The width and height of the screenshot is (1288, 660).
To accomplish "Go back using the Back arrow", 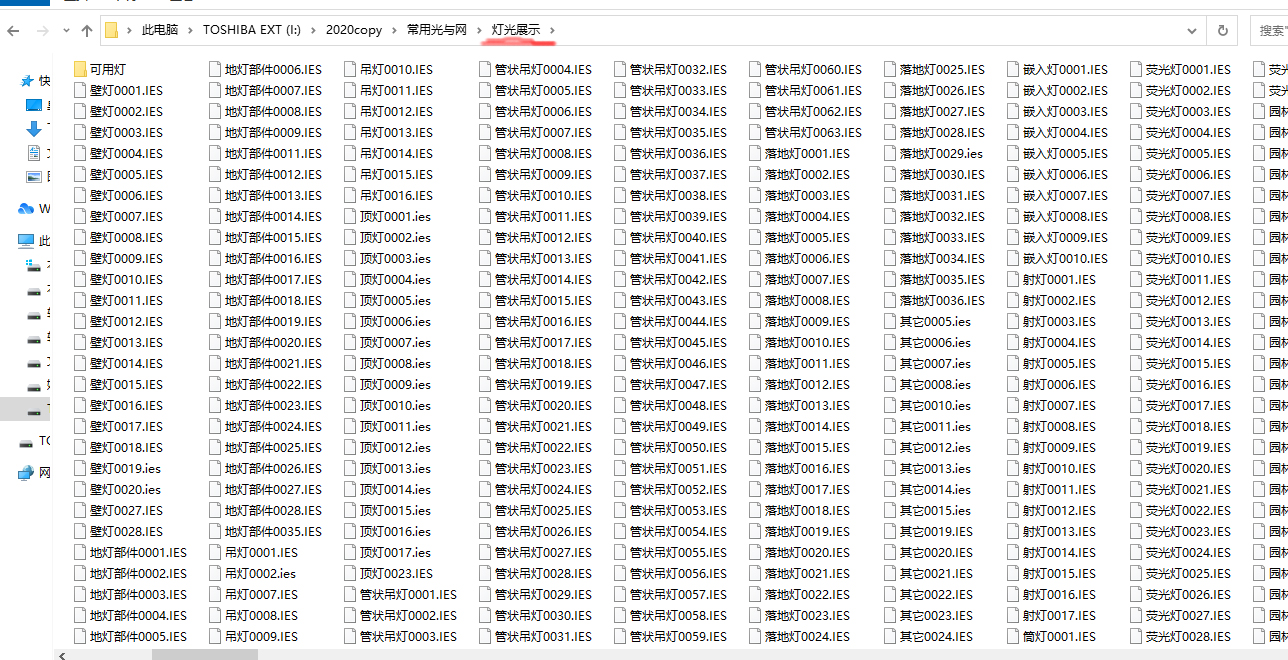I will pyautogui.click(x=13, y=31).
